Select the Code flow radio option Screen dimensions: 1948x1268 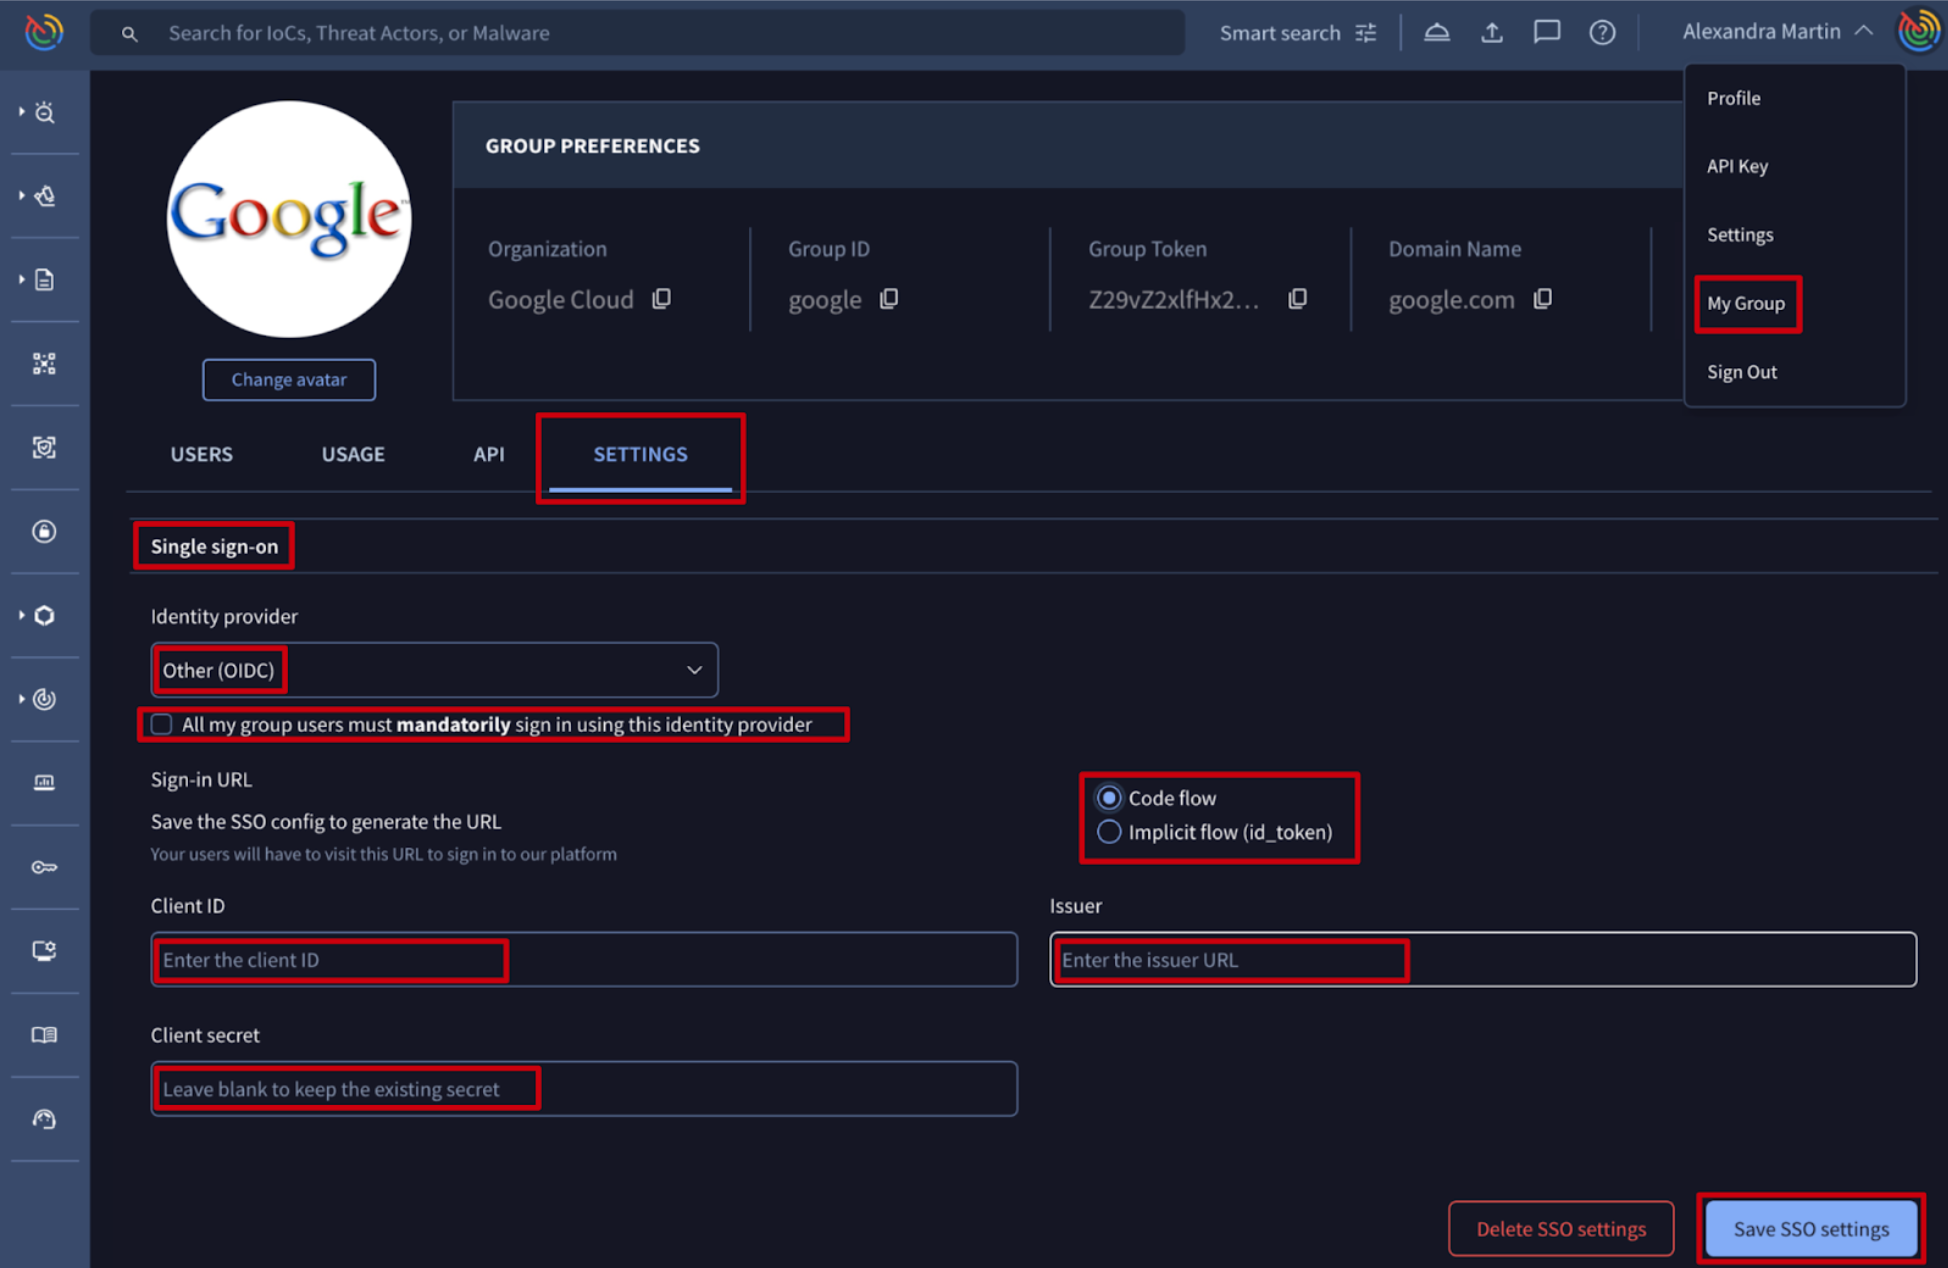tap(1108, 798)
